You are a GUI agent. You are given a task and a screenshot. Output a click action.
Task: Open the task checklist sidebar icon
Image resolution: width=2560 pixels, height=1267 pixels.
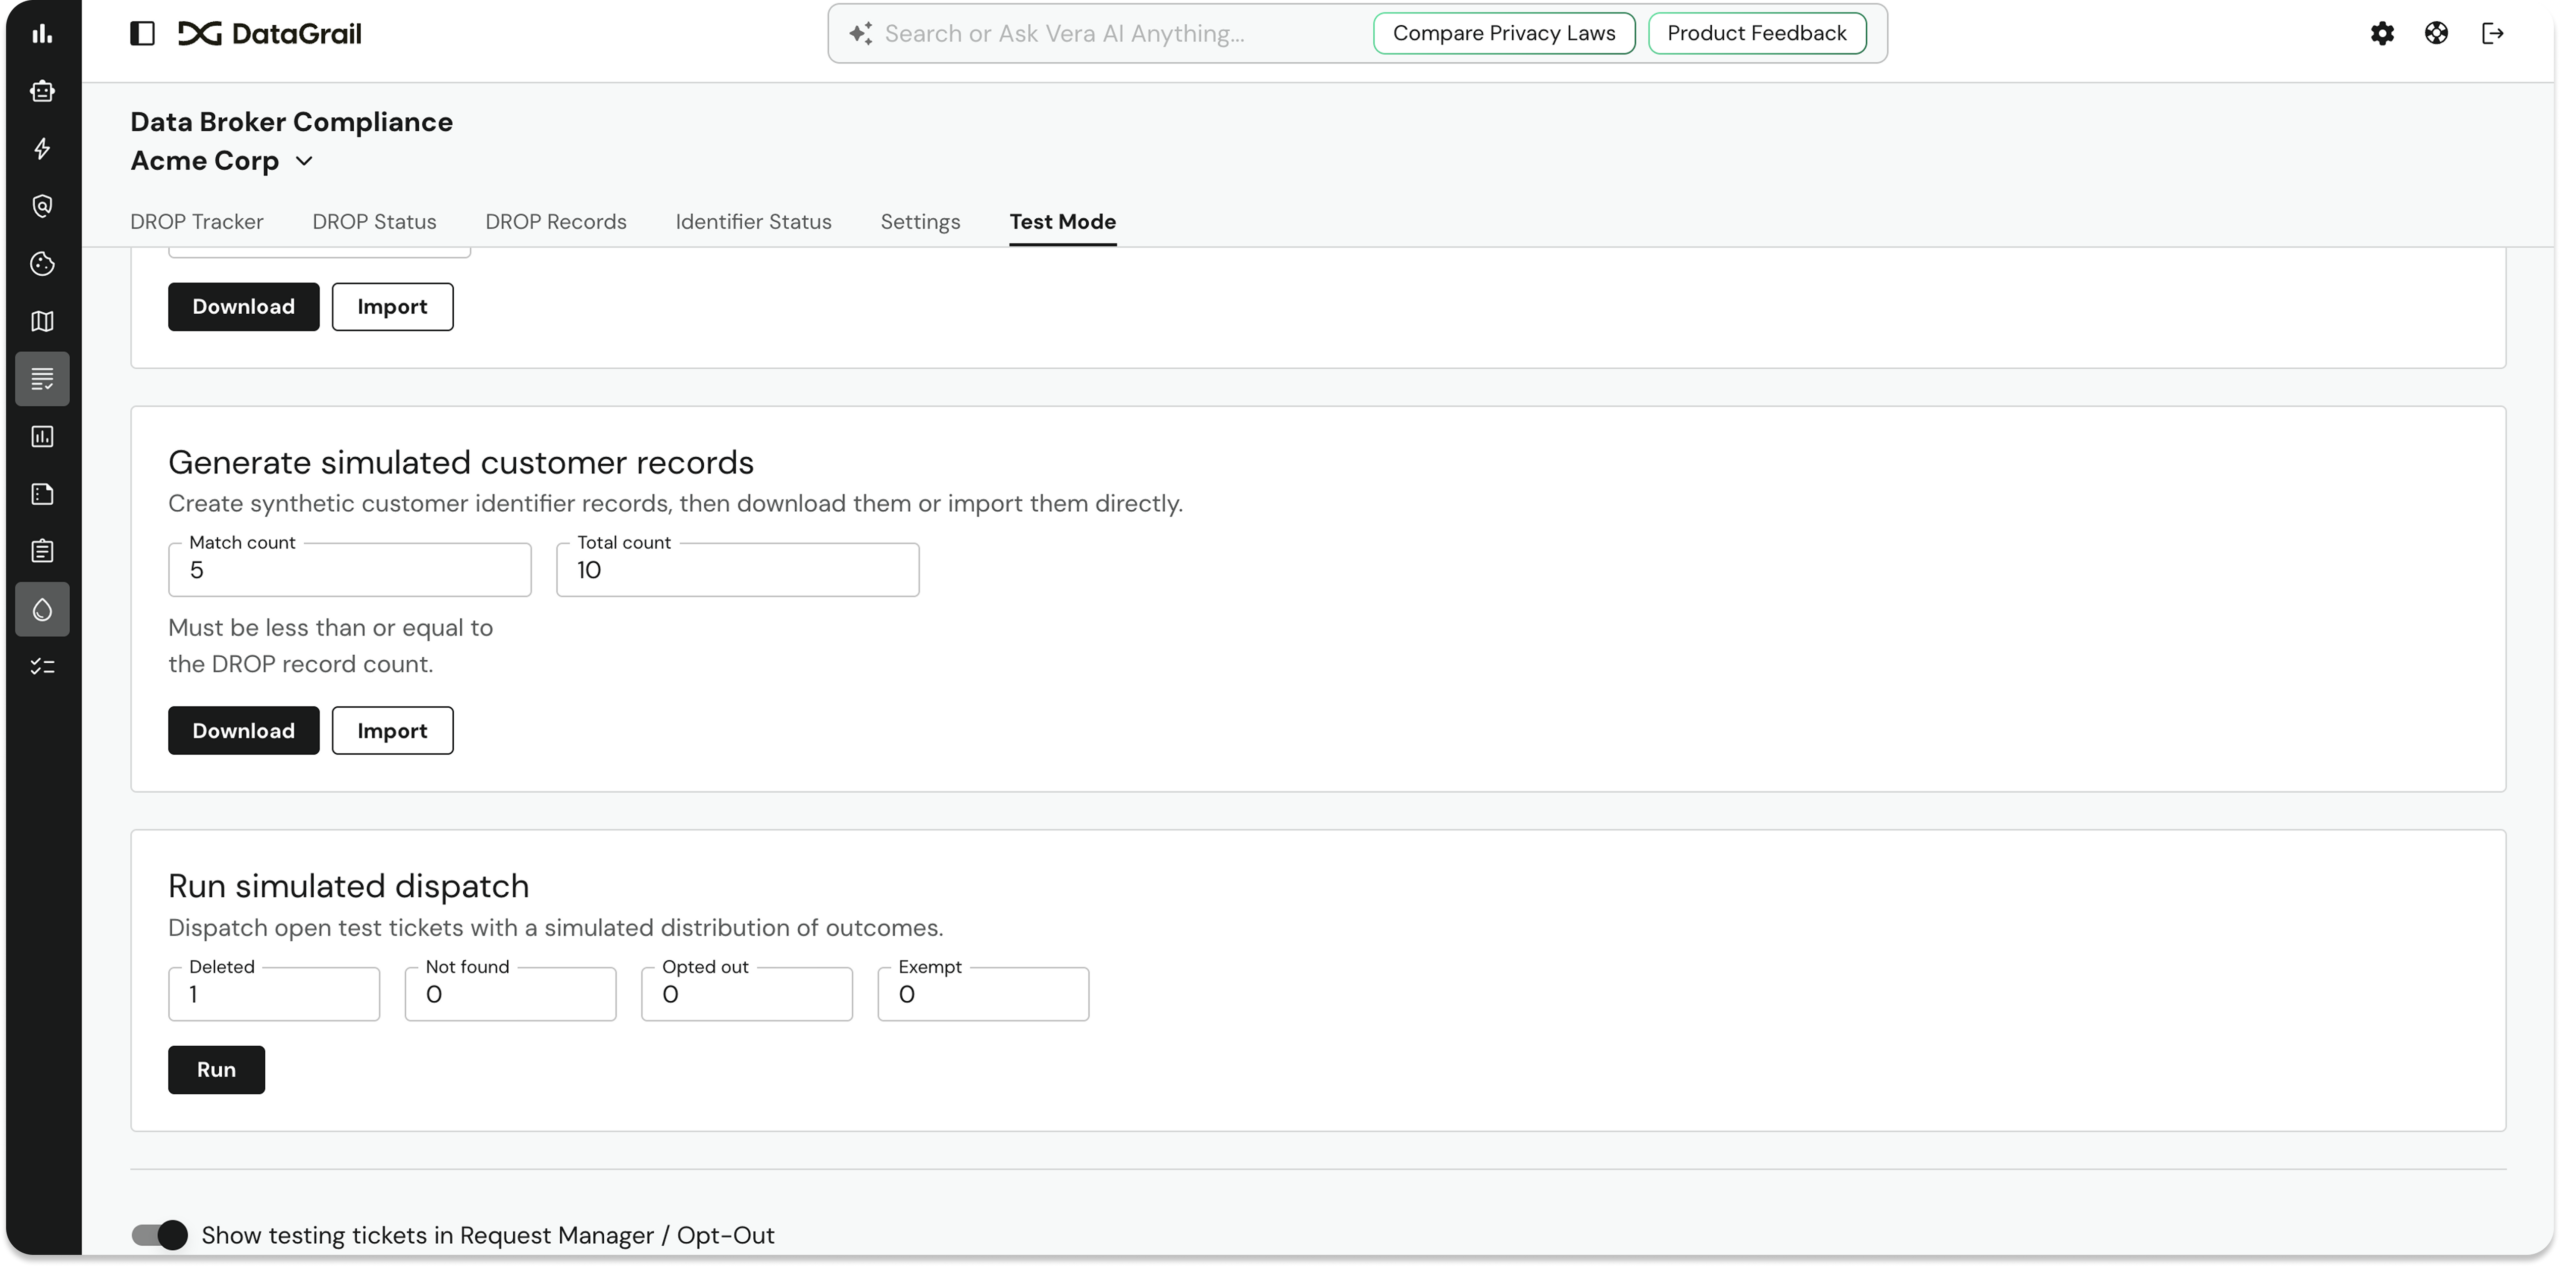[42, 666]
